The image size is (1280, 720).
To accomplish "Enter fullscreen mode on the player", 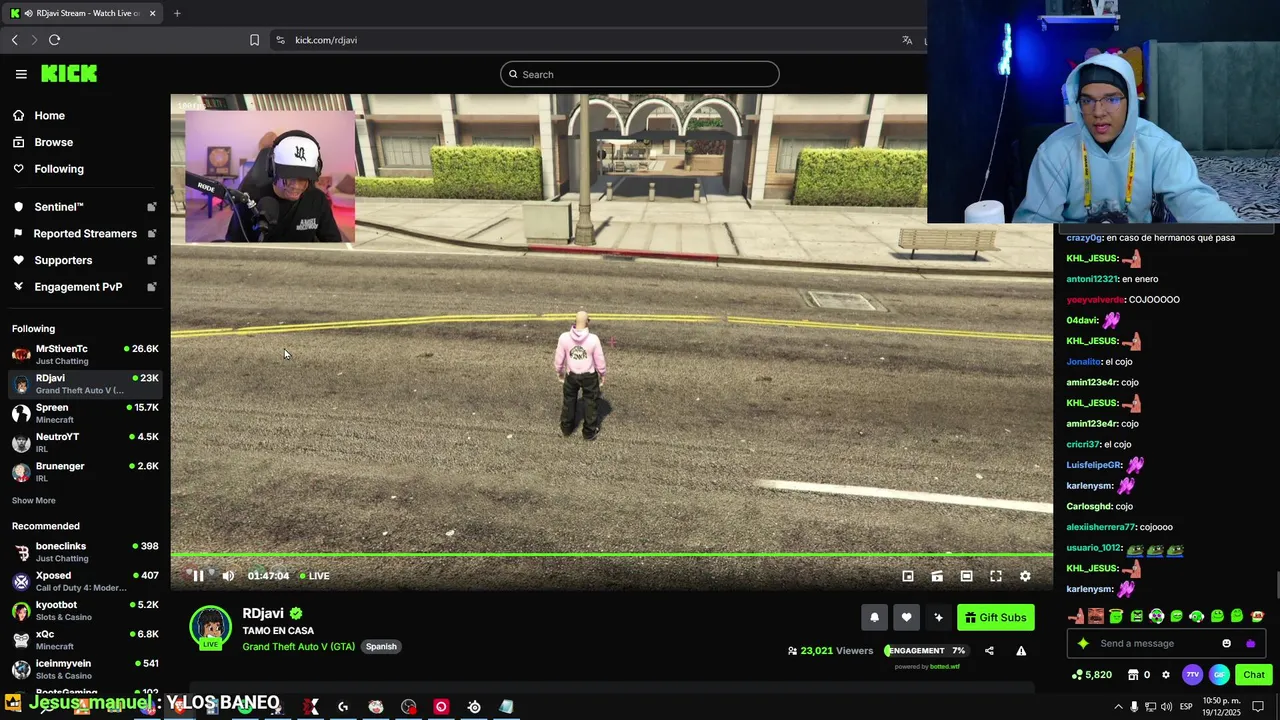I will coord(996,576).
